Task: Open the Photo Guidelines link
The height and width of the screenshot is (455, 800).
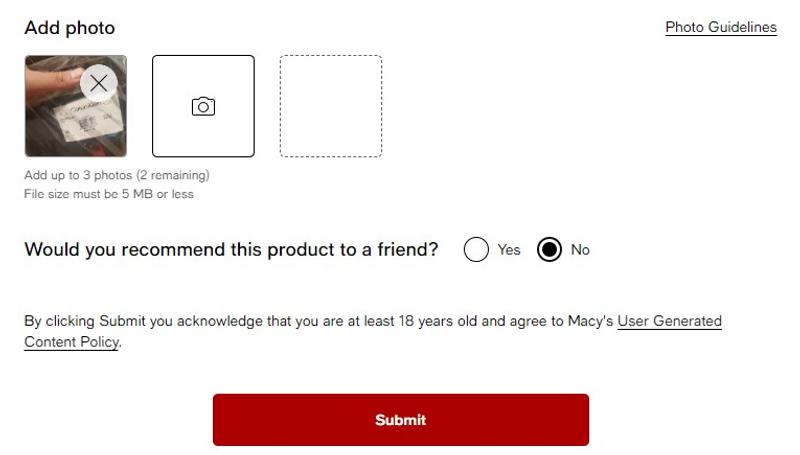Action: (x=720, y=28)
